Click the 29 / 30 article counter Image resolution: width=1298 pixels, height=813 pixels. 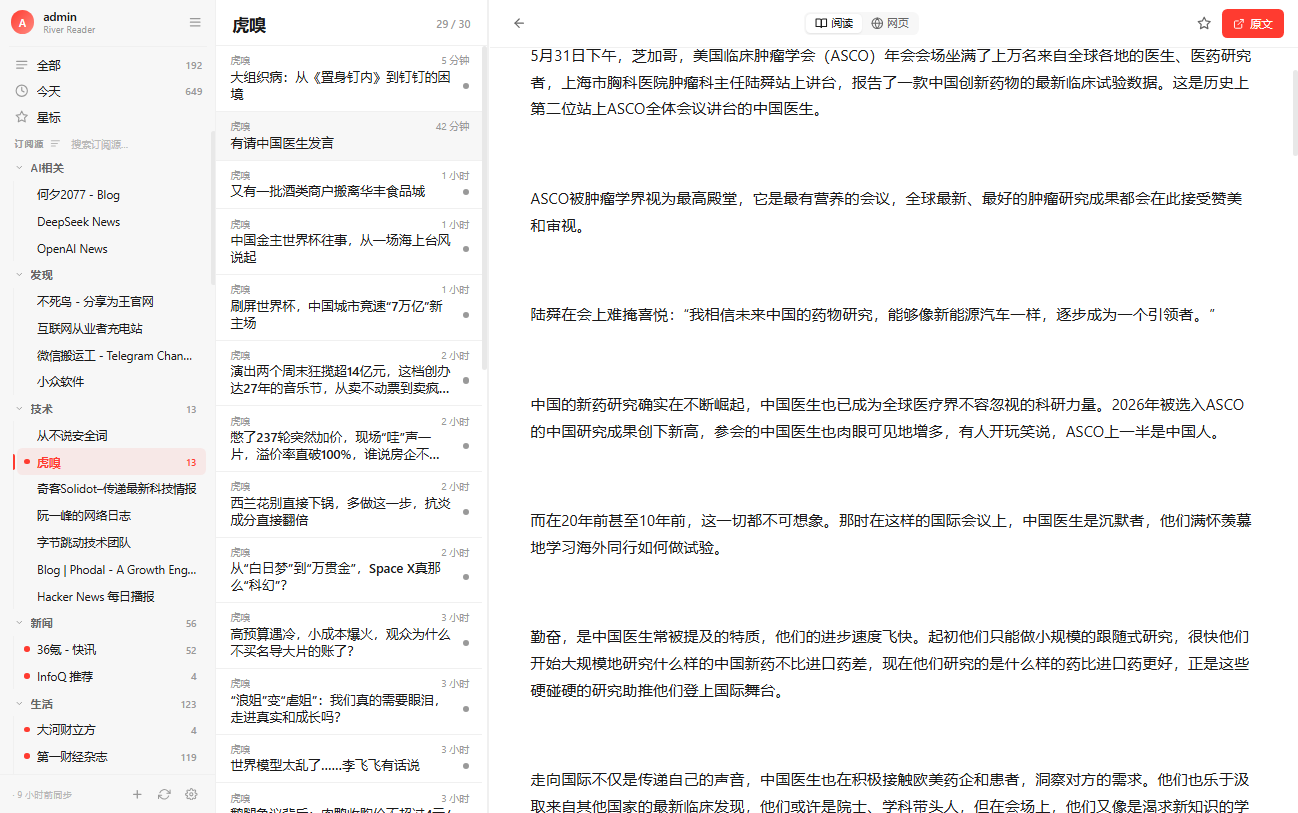pyautogui.click(x=453, y=24)
